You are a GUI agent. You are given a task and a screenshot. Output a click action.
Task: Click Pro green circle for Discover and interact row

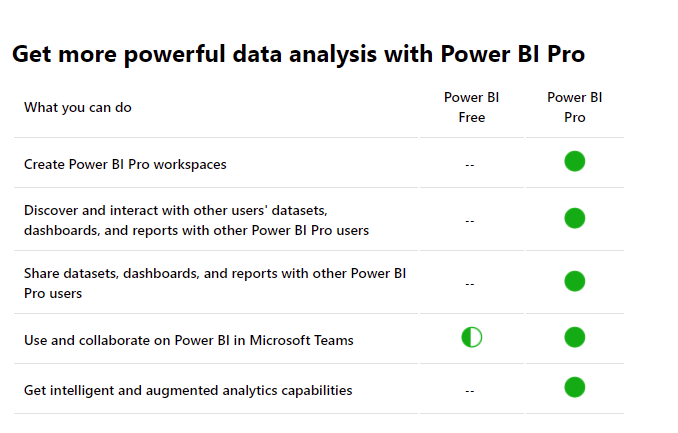point(574,218)
